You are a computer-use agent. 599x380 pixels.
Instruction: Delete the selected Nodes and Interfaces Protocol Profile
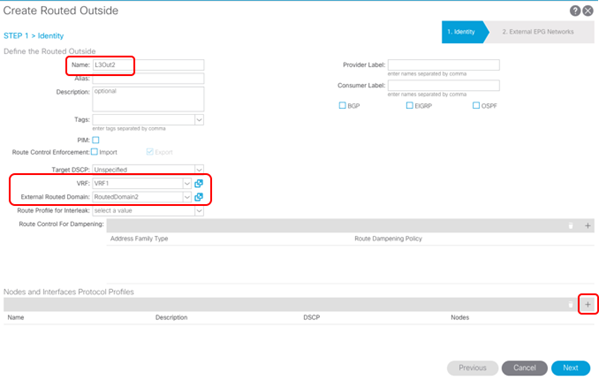pos(571,304)
